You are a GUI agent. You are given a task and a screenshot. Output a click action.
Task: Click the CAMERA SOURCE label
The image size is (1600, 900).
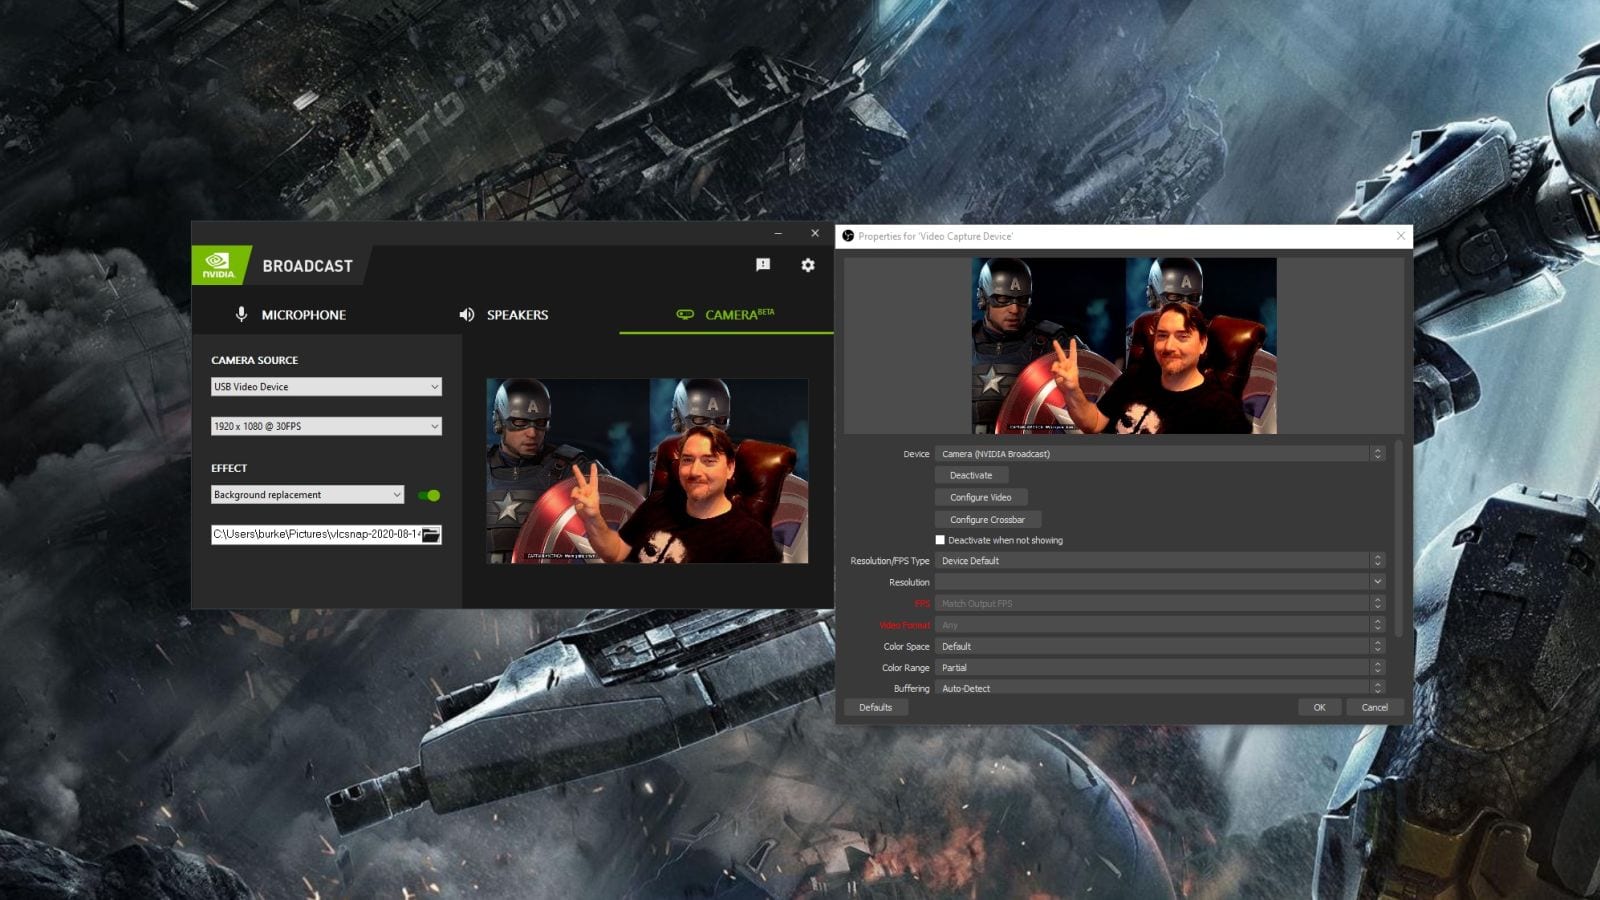click(x=255, y=360)
